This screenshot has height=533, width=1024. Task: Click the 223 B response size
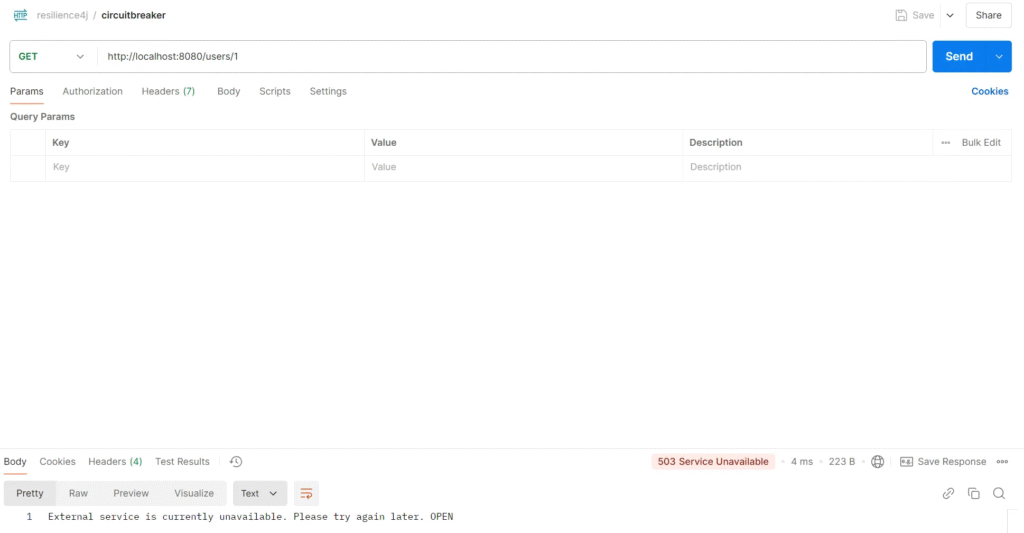(842, 462)
